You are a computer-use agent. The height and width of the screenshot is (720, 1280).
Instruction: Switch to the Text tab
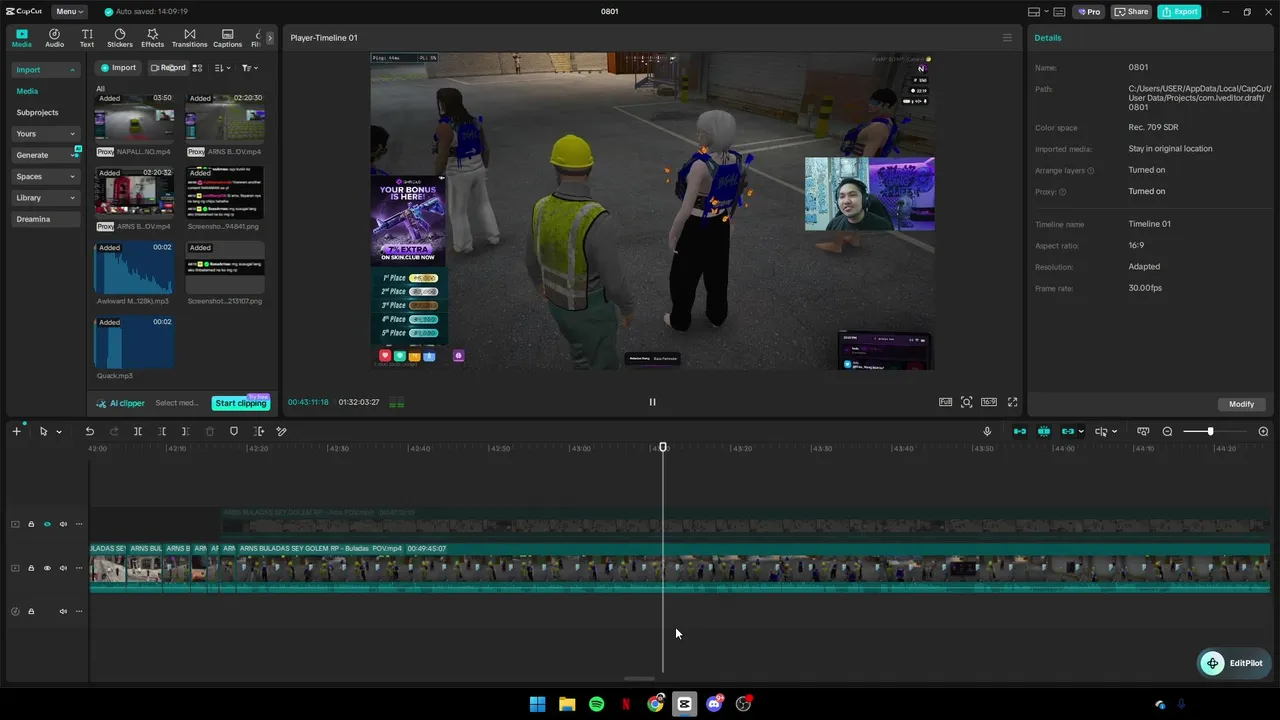pyautogui.click(x=87, y=38)
